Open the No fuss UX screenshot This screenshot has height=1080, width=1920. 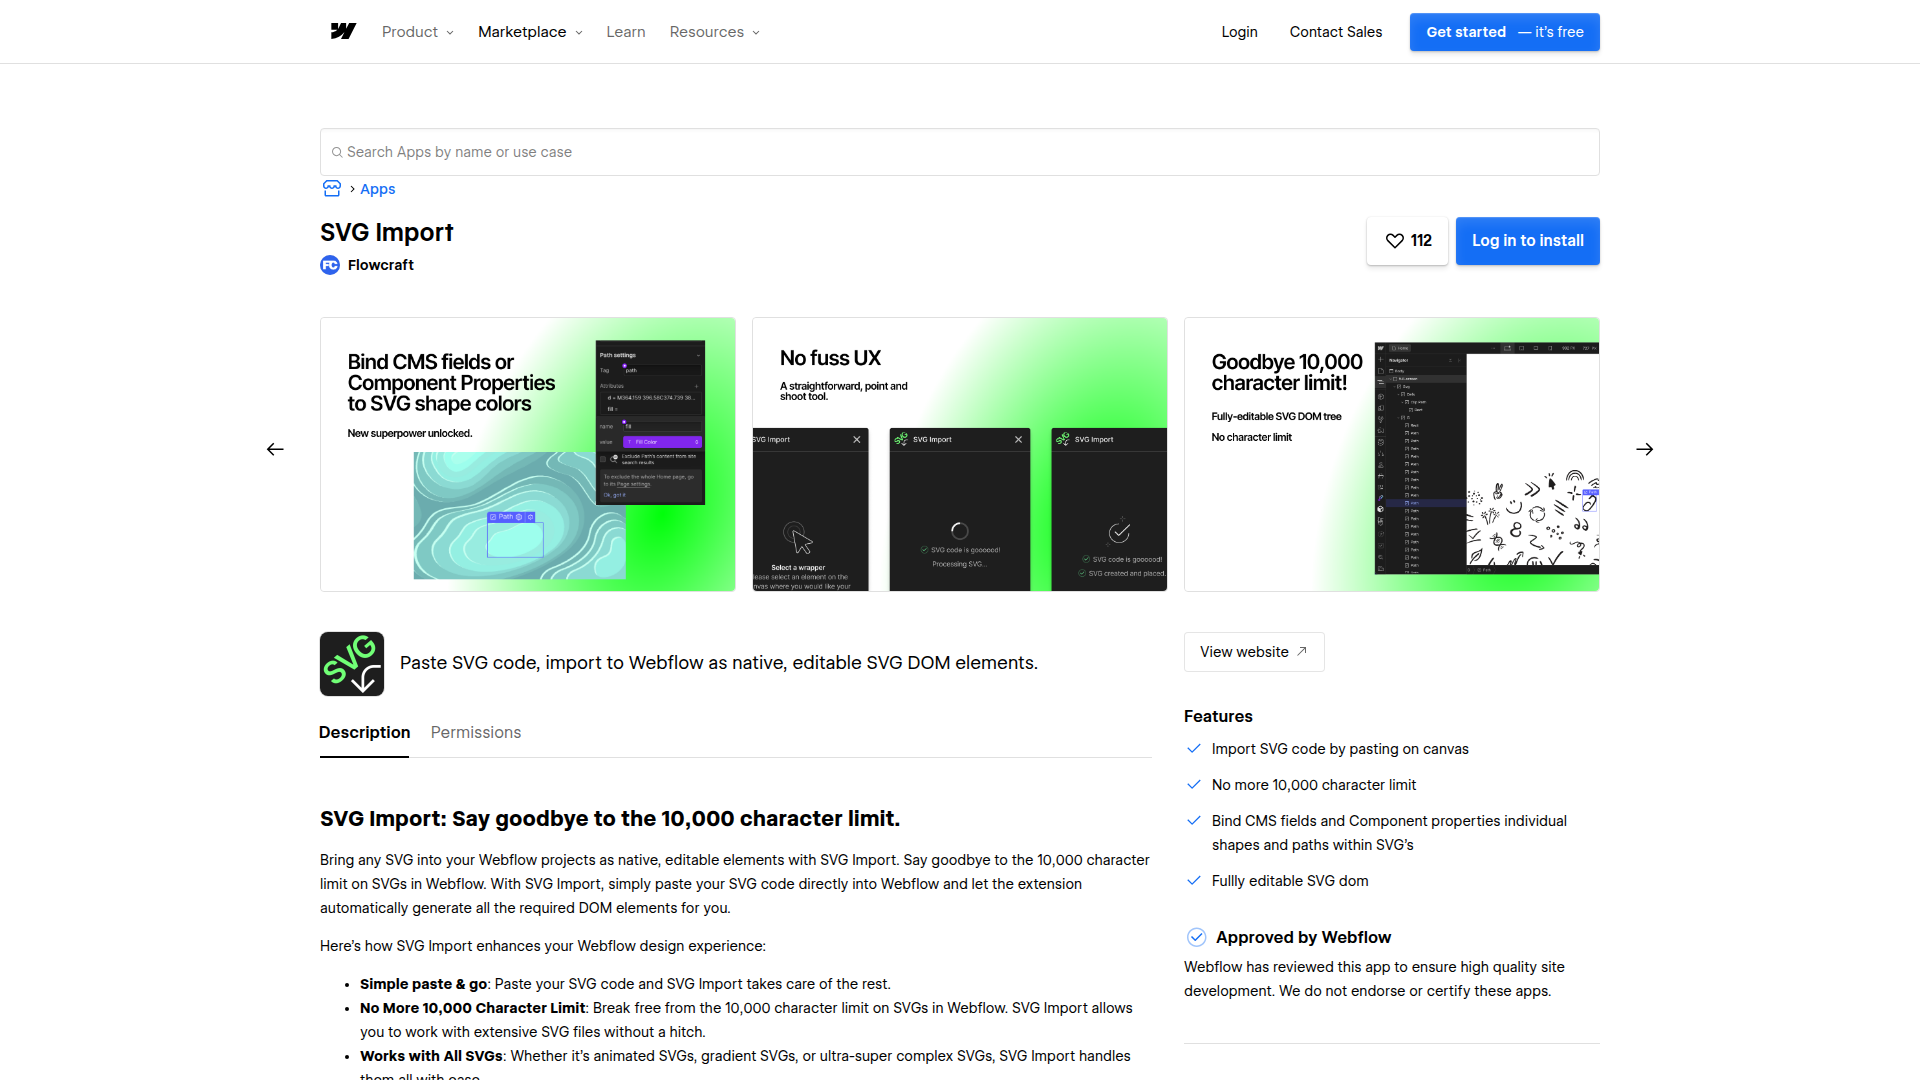point(960,454)
